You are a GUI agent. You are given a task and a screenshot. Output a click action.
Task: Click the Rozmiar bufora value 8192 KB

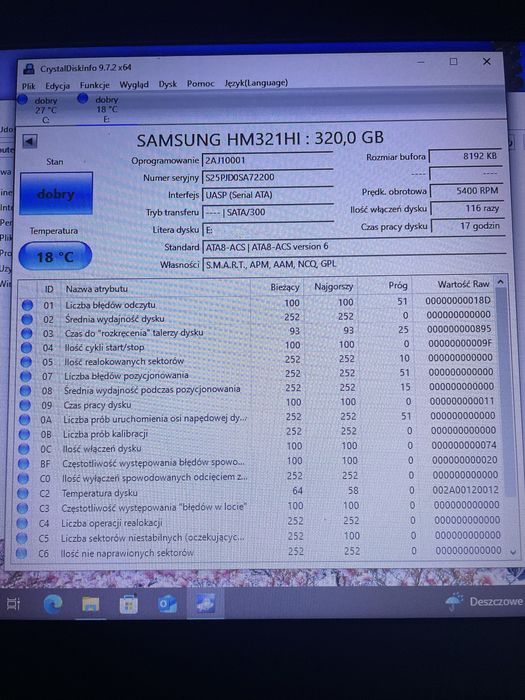coord(466,156)
